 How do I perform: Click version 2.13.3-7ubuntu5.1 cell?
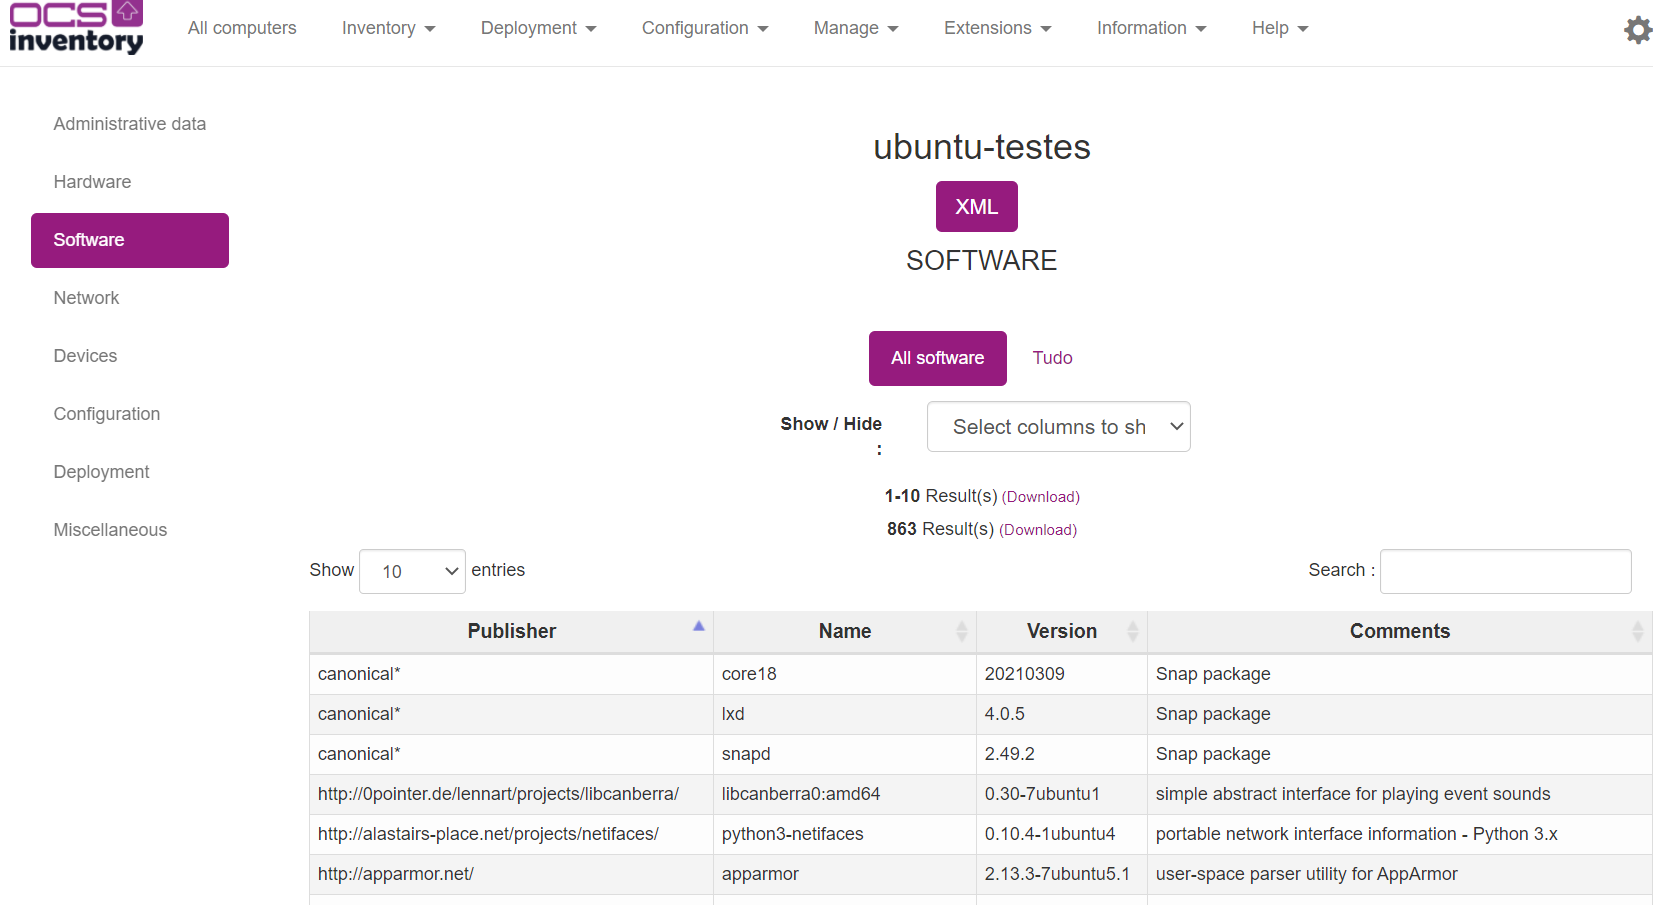point(1062,874)
